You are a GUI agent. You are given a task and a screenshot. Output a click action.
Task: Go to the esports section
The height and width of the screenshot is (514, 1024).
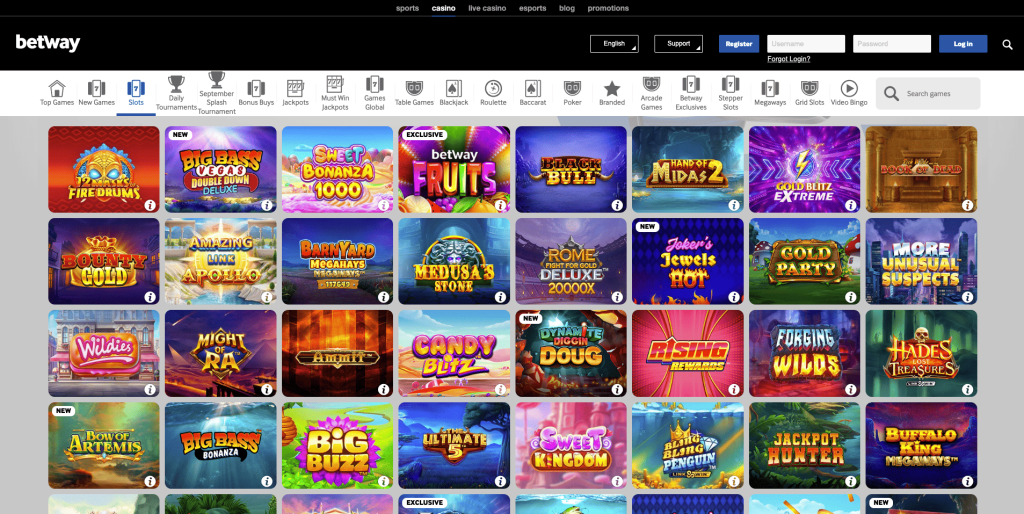pyautogui.click(x=532, y=8)
